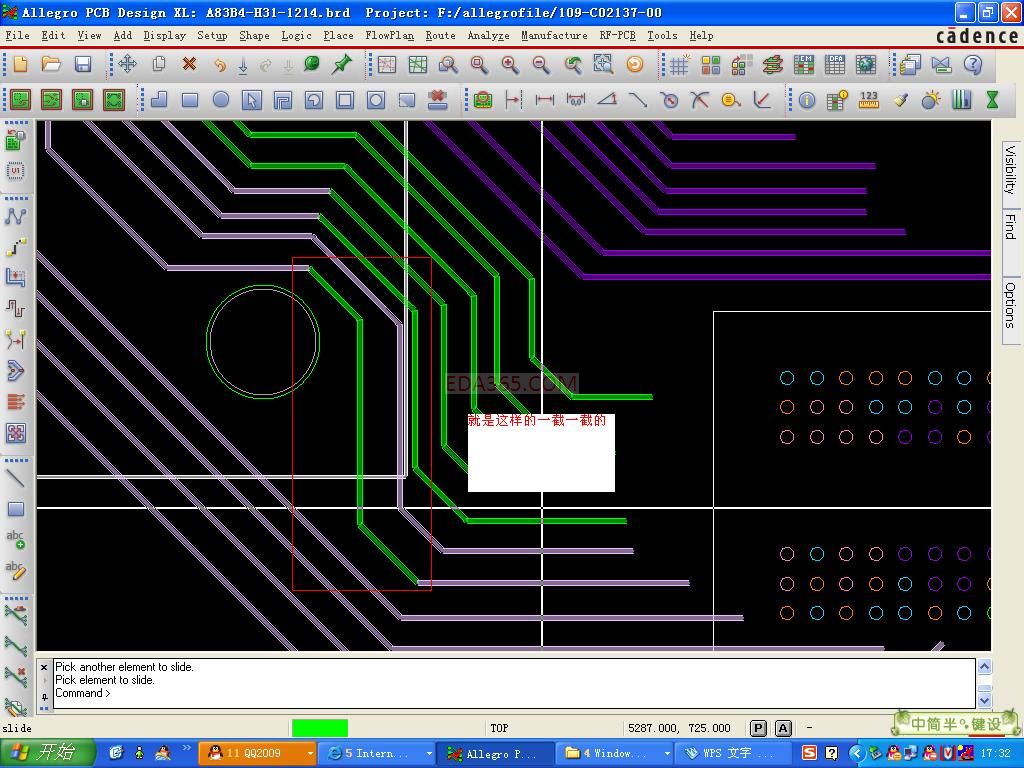Expand the Internet Explorer taskbar group dropdown
Viewport: 1024px width, 768px height.
point(429,753)
